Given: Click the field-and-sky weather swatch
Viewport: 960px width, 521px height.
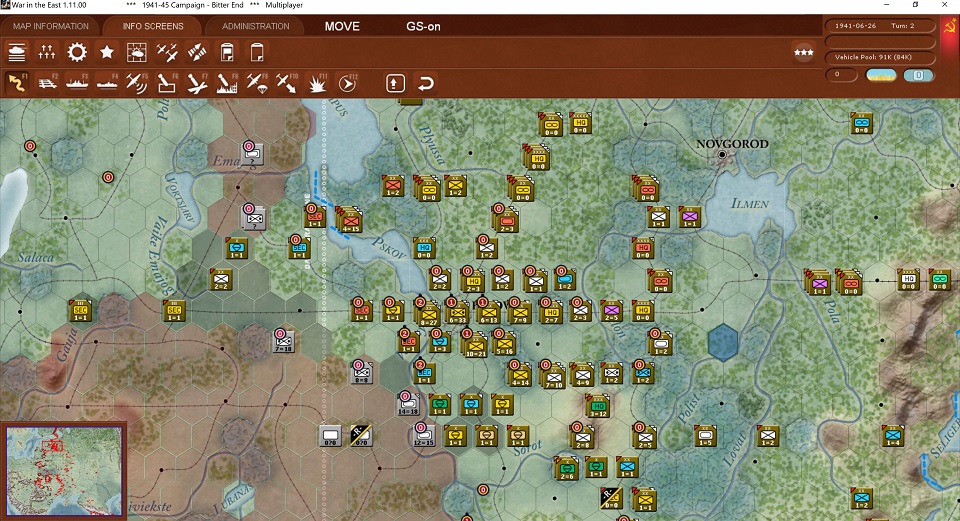Looking at the screenshot, I should [881, 75].
